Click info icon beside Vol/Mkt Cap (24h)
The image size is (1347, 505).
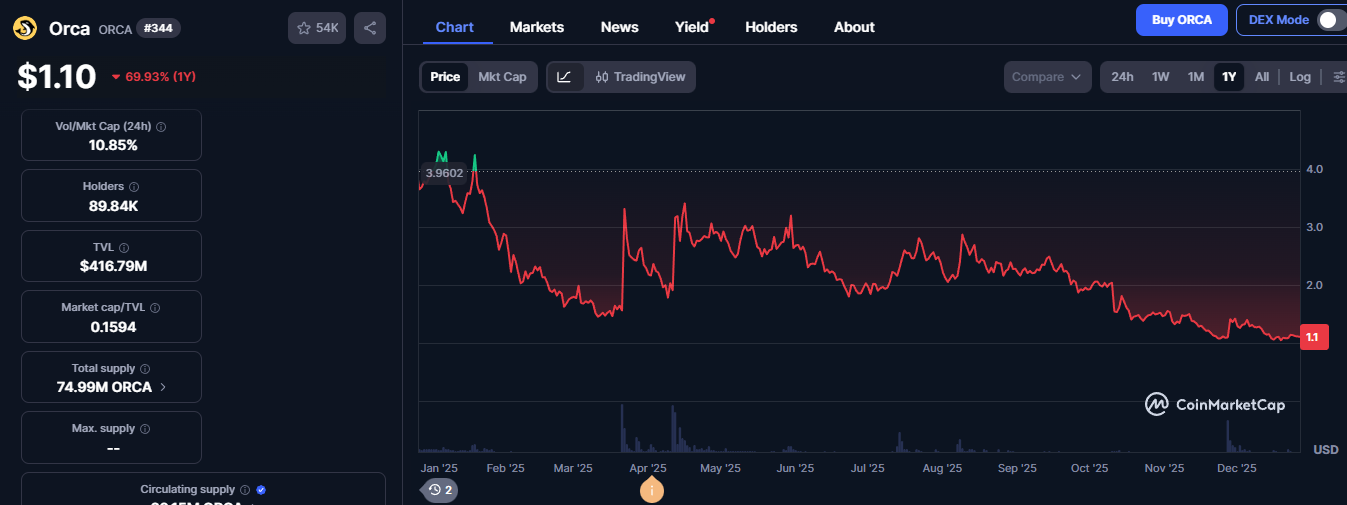pos(161,127)
